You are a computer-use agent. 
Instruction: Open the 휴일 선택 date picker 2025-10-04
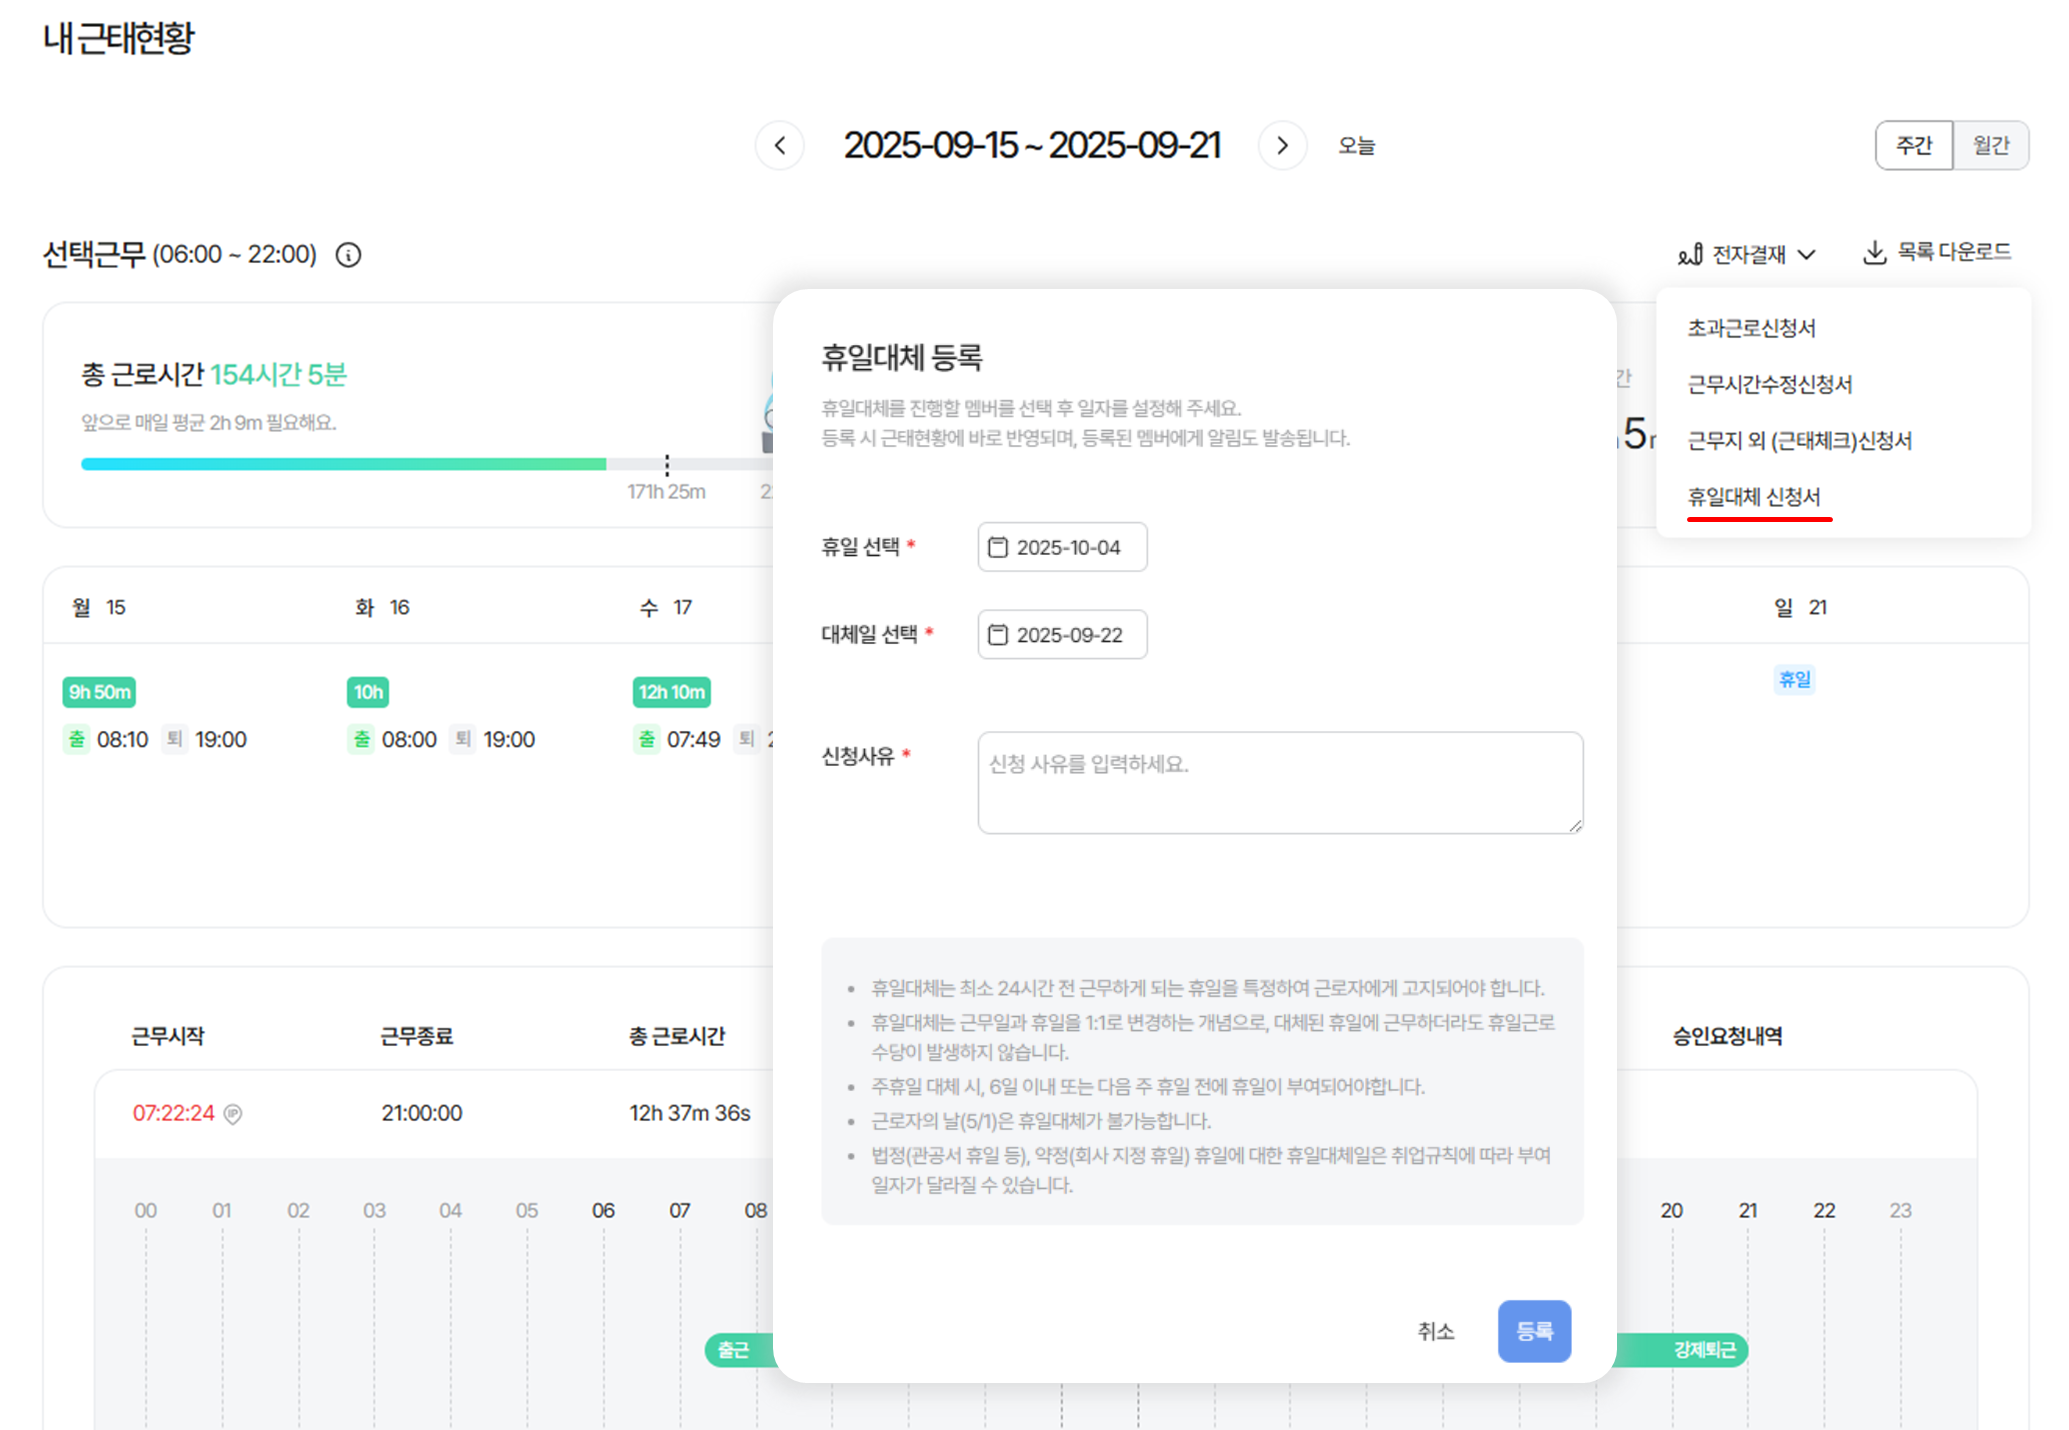[x=1068, y=547]
